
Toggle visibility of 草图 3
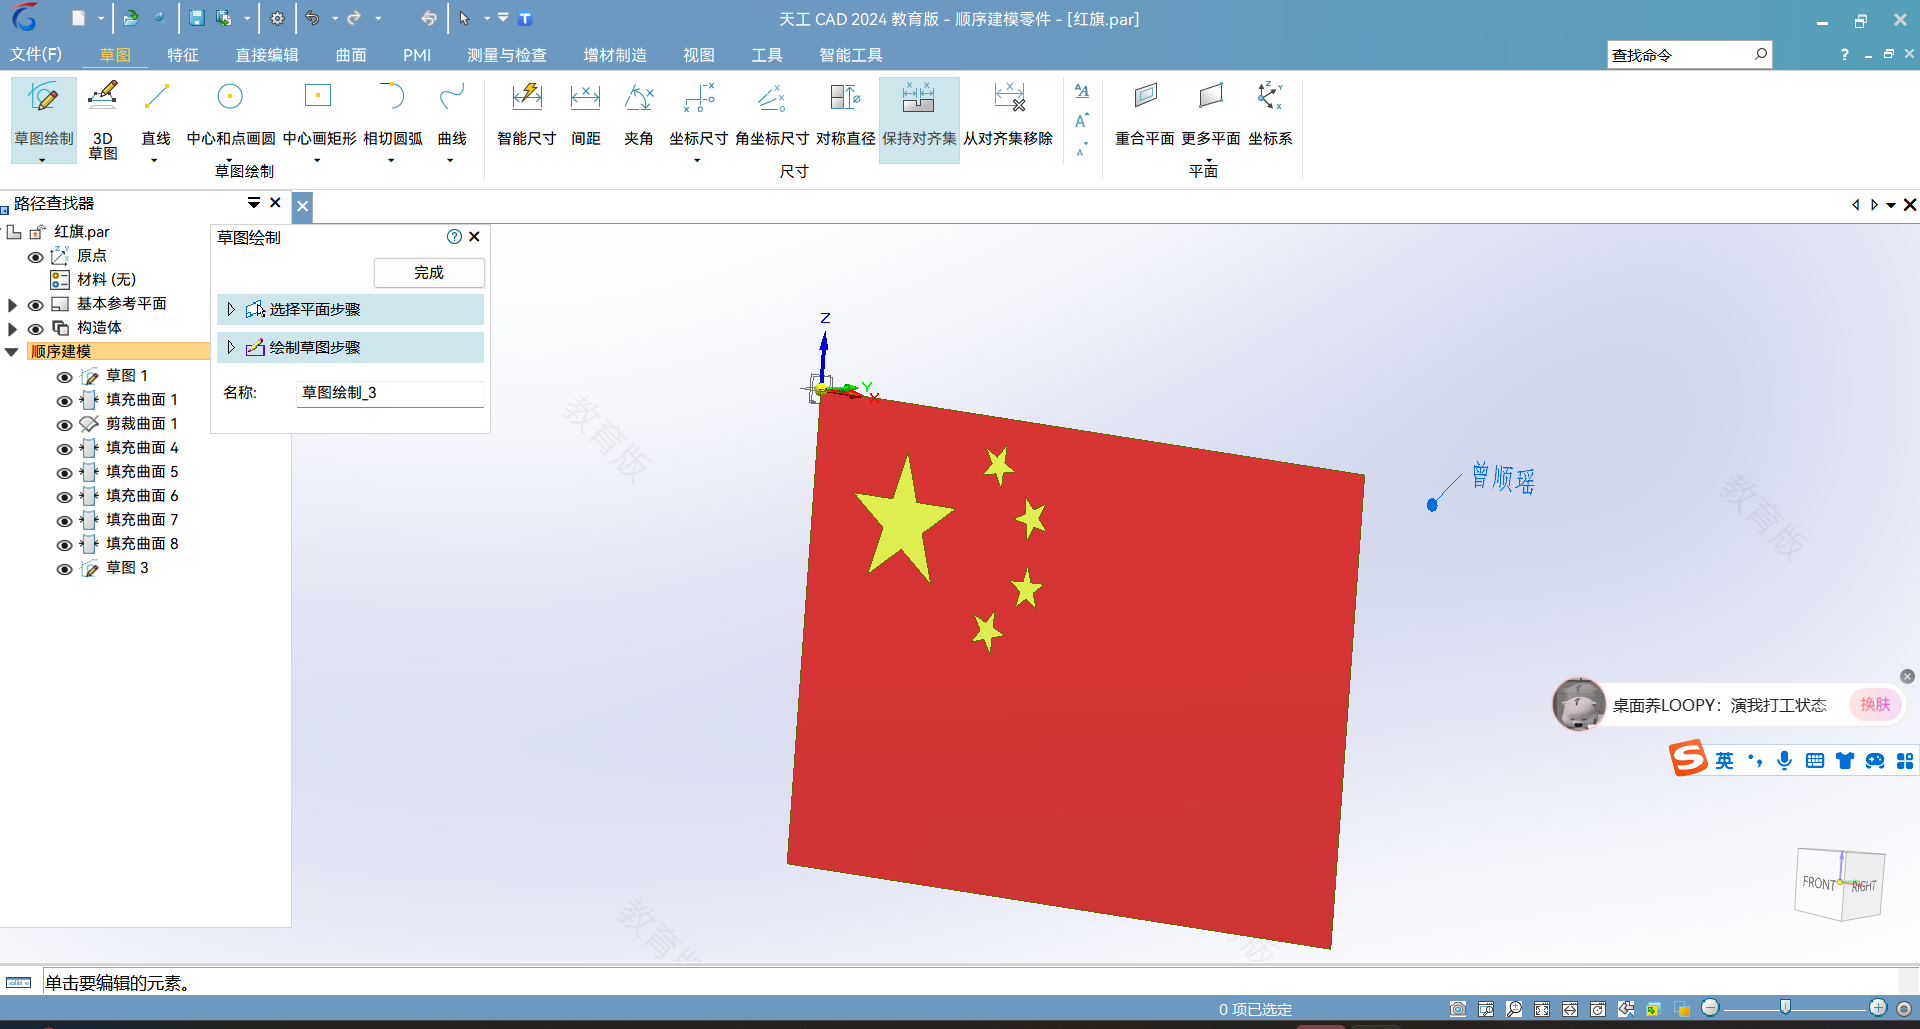pos(64,569)
